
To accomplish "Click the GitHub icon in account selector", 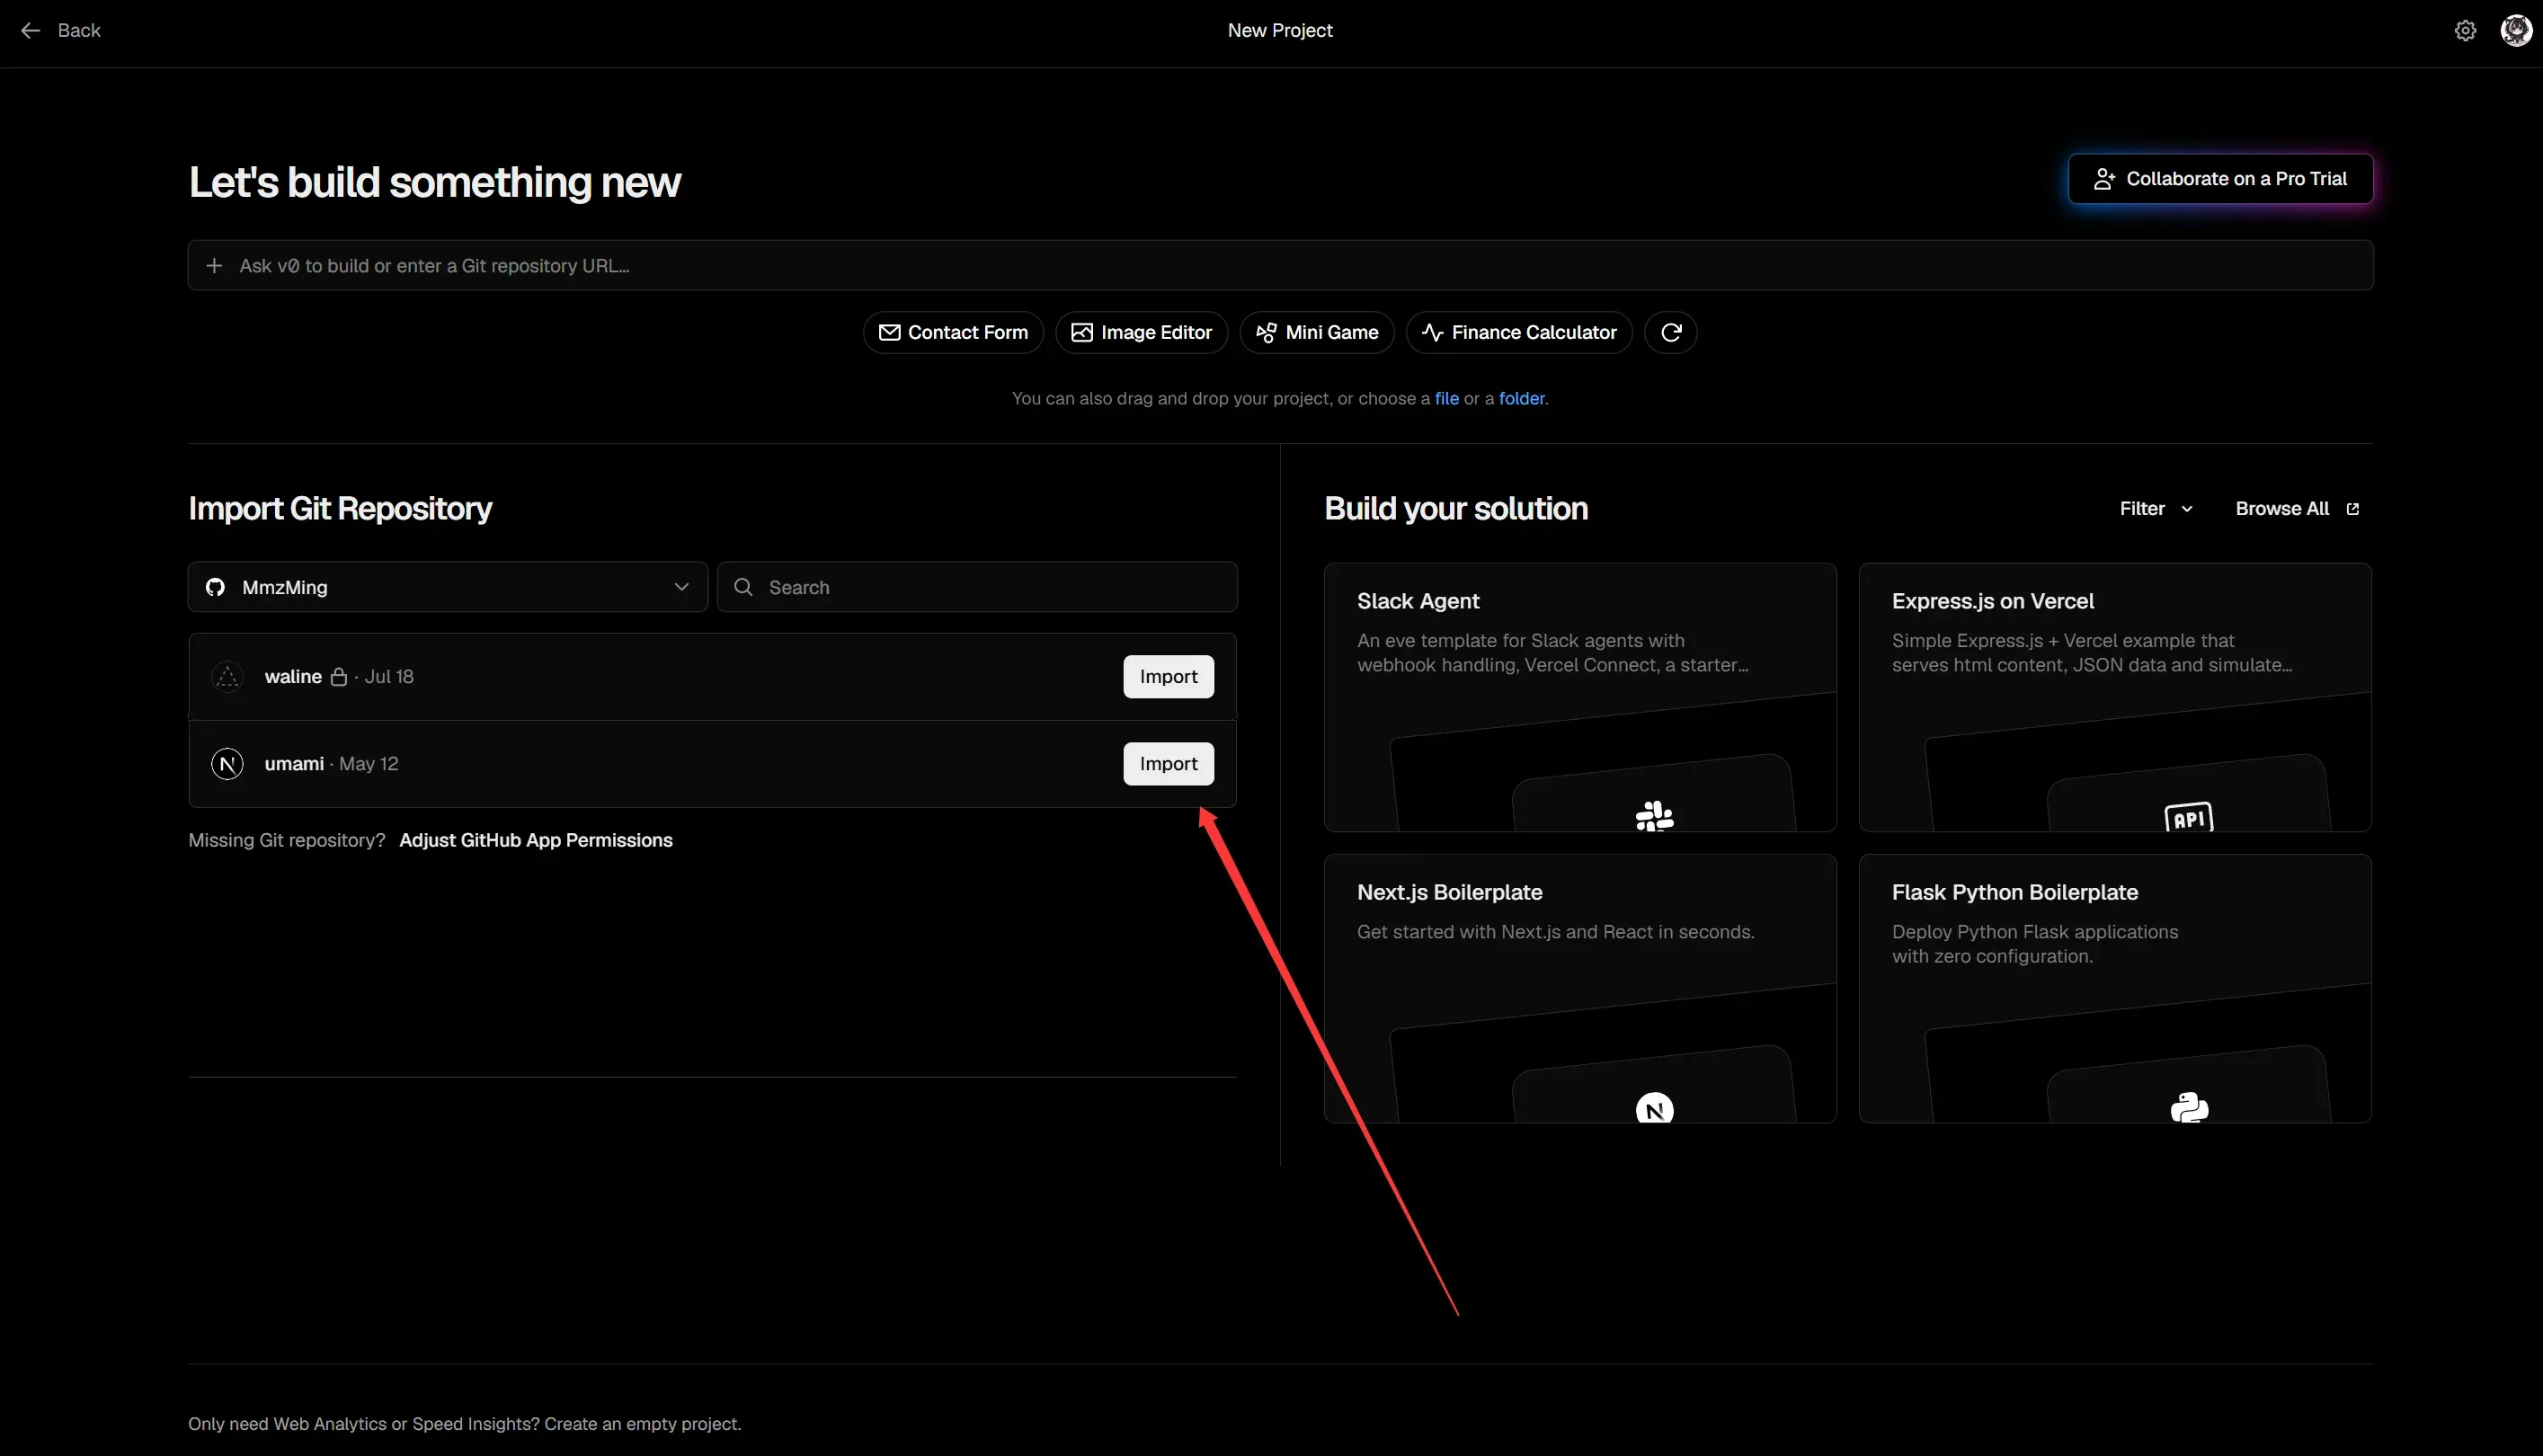I will tap(215, 587).
